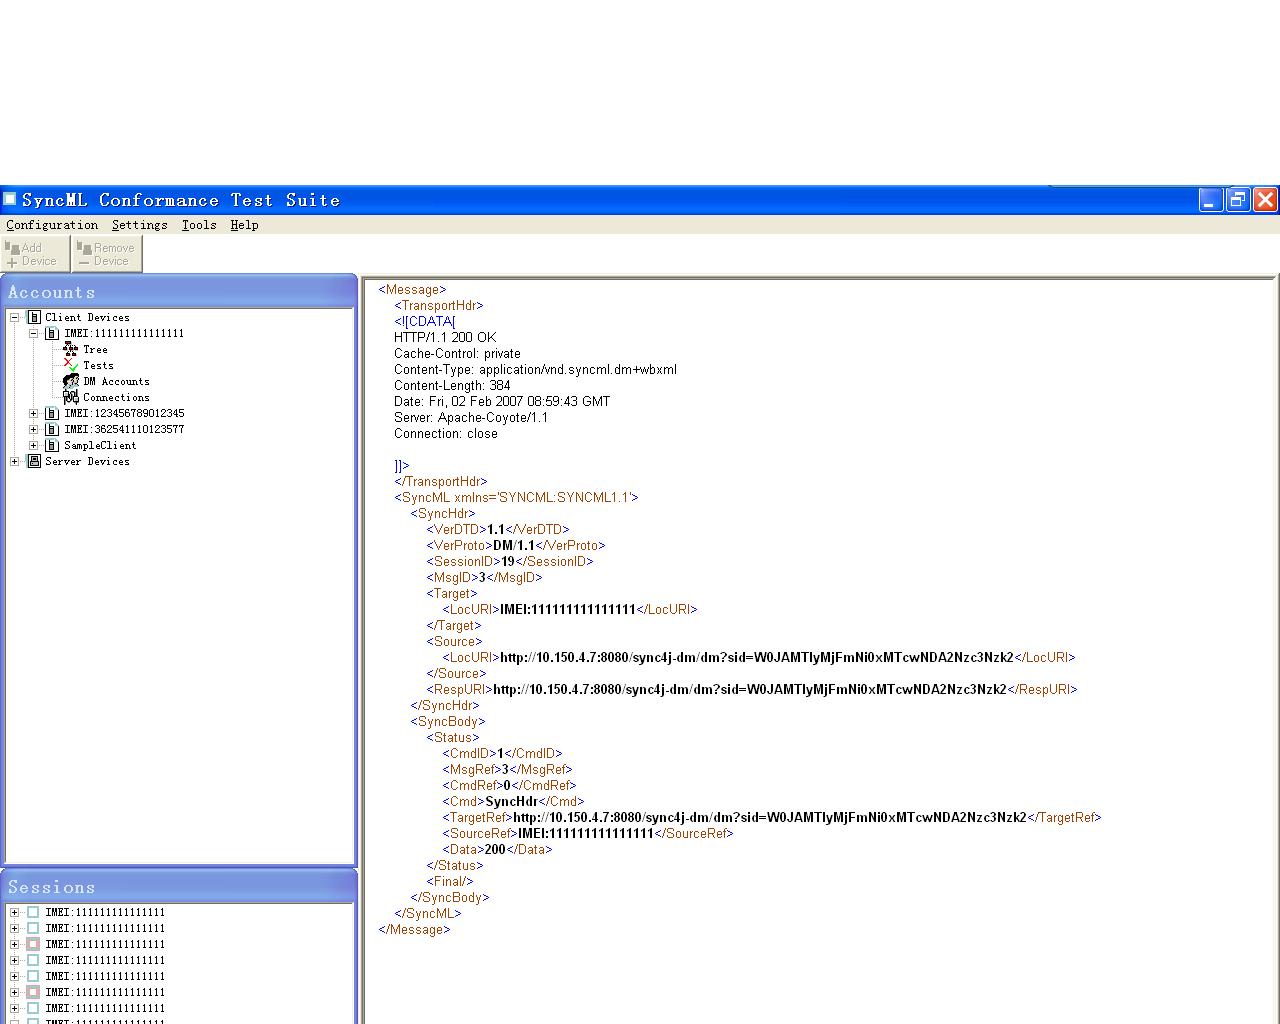Open the Tests cross-and-check icon
This screenshot has width=1280, height=1024.
pos(71,365)
